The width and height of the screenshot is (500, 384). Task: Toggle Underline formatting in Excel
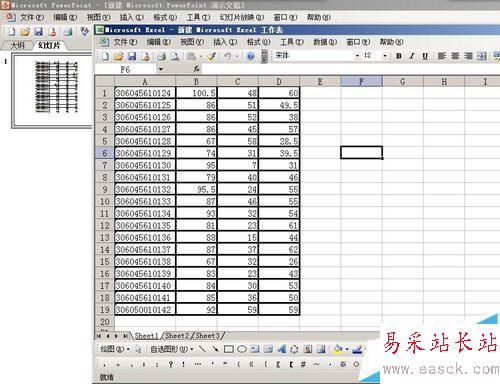pyautogui.click(x=425, y=56)
